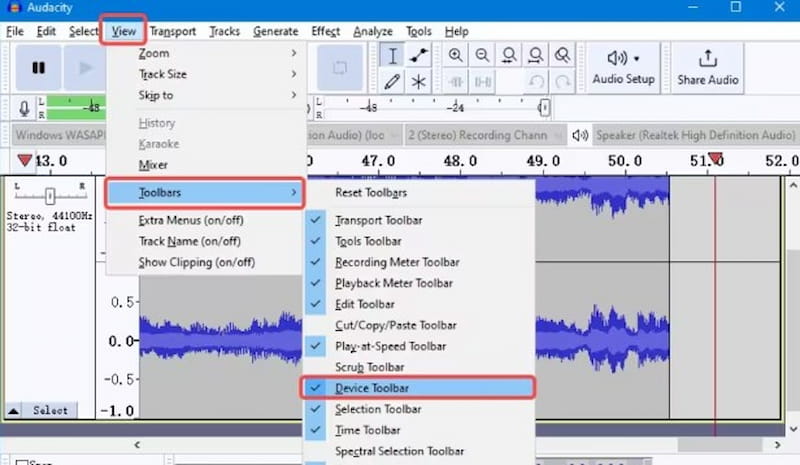This screenshot has height=465, width=800.
Task: Click Fit selection to width zoom icon
Action: [x=509, y=55]
